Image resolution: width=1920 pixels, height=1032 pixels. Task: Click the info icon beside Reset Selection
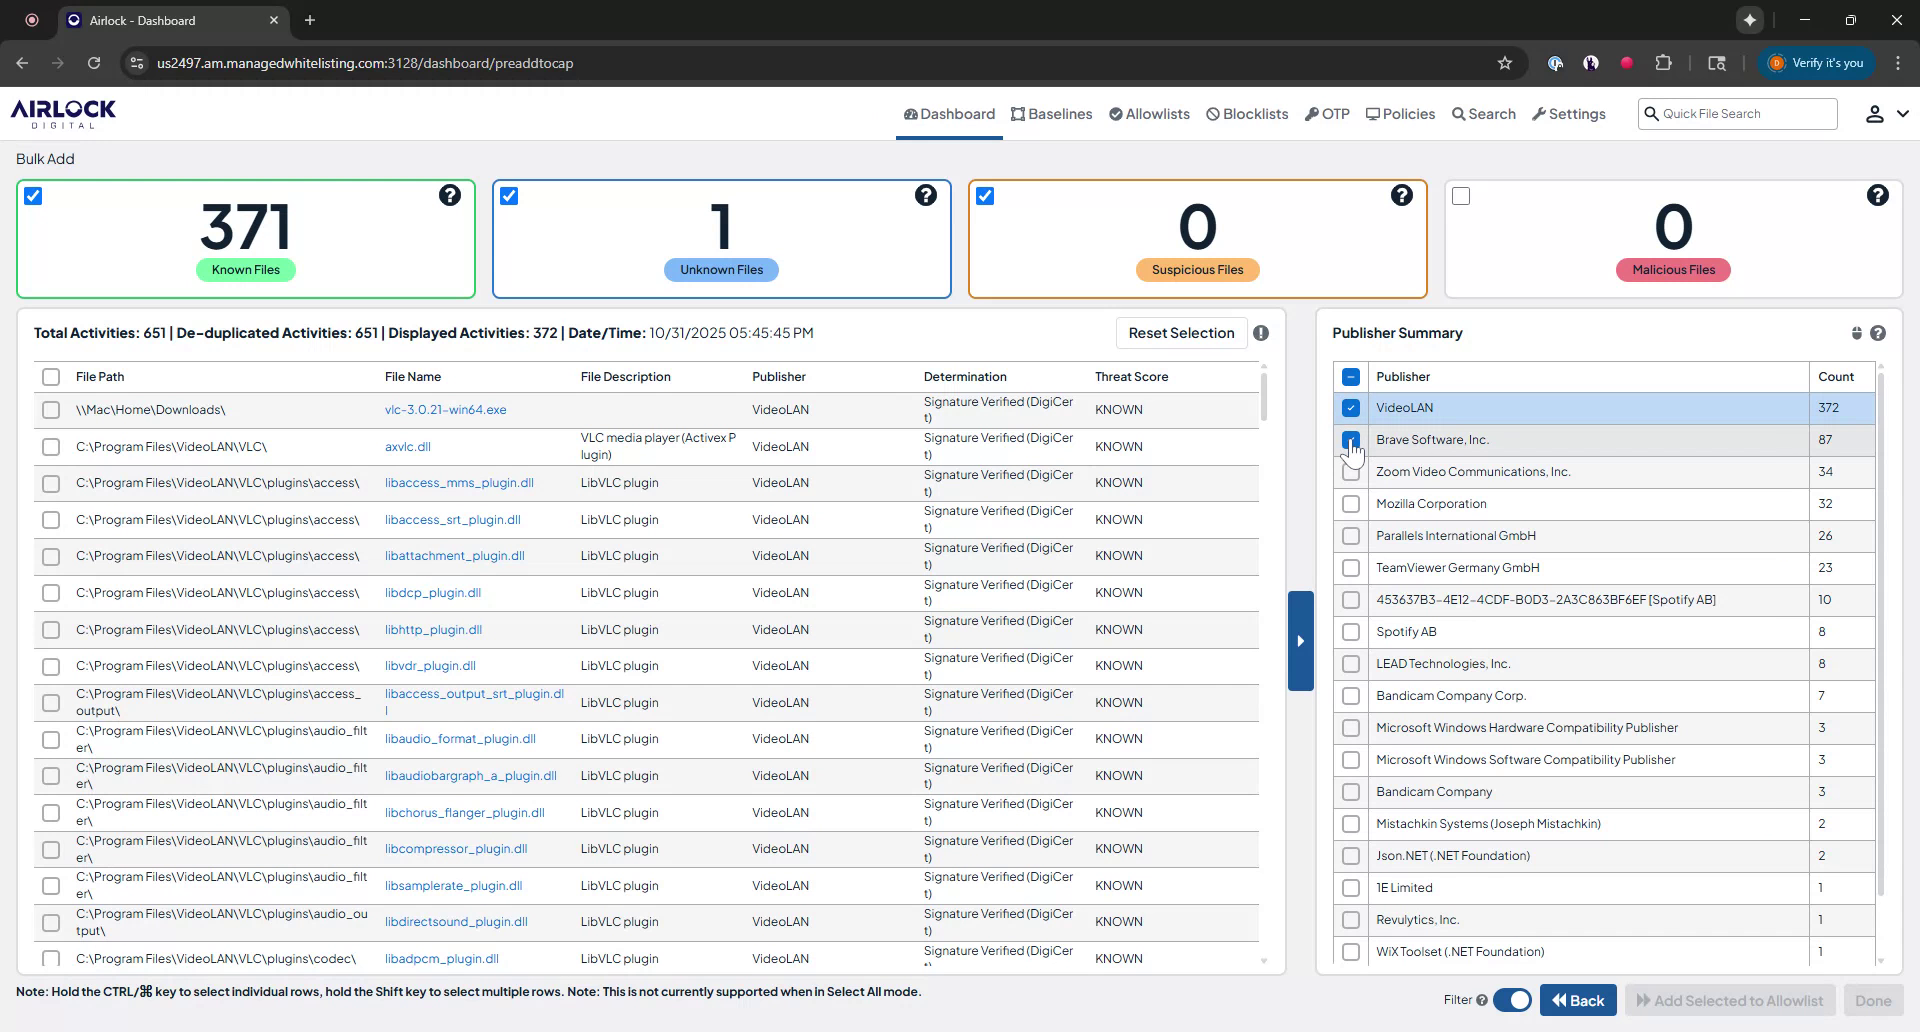[1261, 333]
